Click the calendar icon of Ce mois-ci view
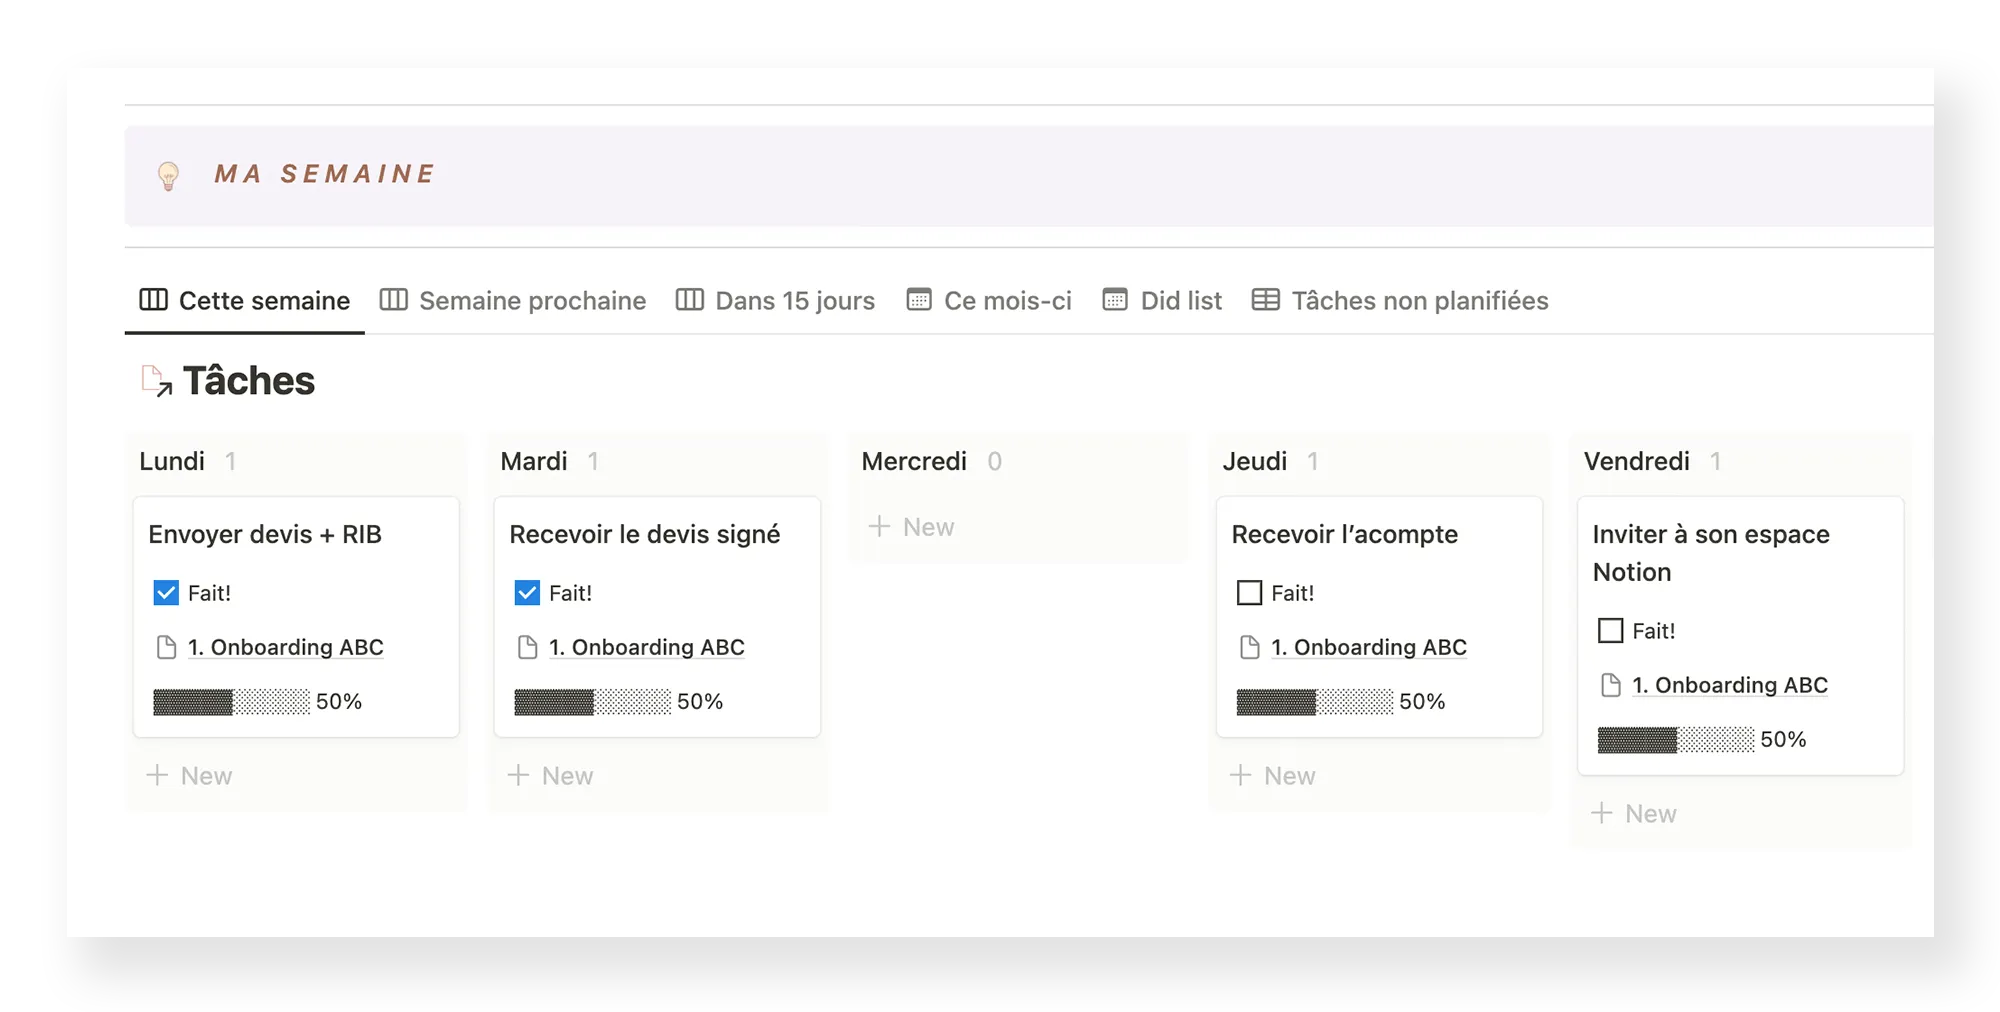Image resolution: width=2000 pixels, height=1012 pixels. (x=918, y=300)
